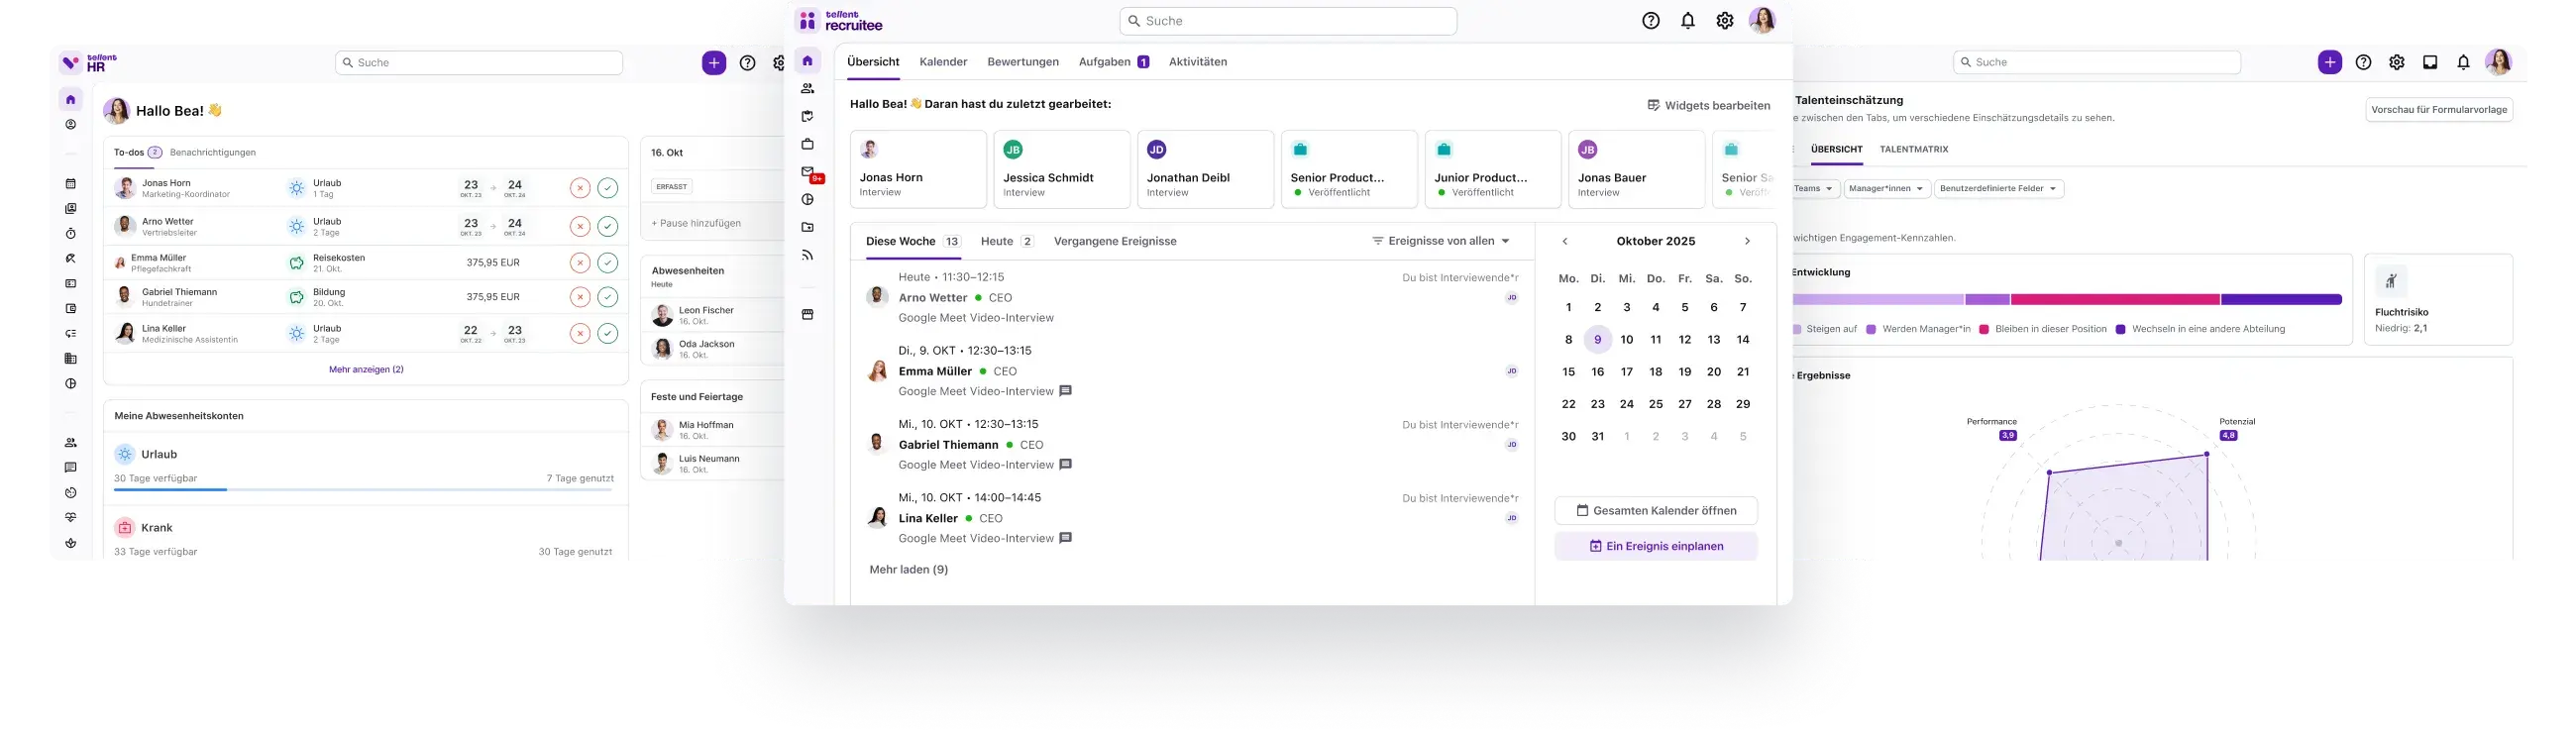Image resolution: width=2576 pixels, height=735 pixels.
Task: Open notifications bell in Recruitee top bar
Action: 1688,21
